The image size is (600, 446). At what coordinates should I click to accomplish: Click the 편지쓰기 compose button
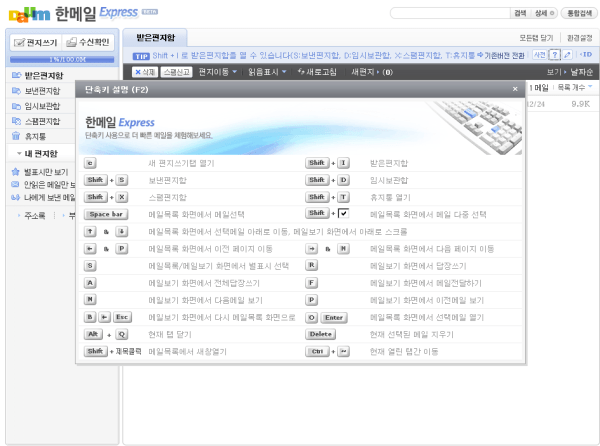click(x=36, y=42)
